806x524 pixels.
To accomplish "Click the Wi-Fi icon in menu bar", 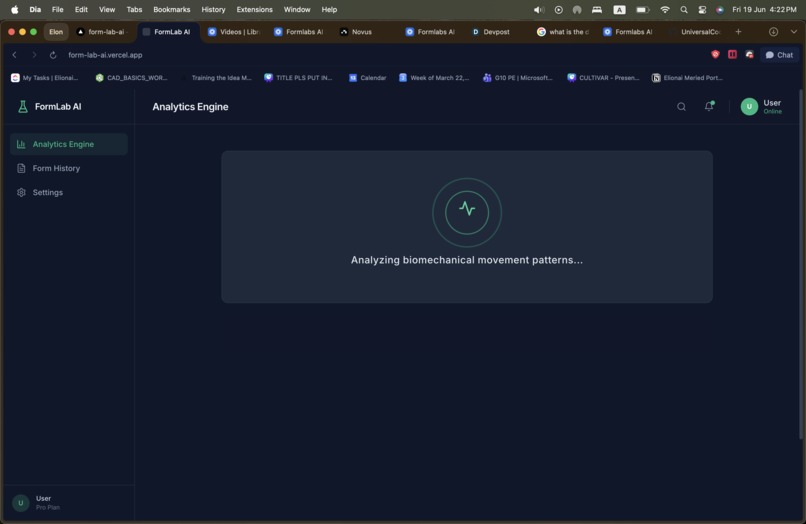I will (665, 10).
